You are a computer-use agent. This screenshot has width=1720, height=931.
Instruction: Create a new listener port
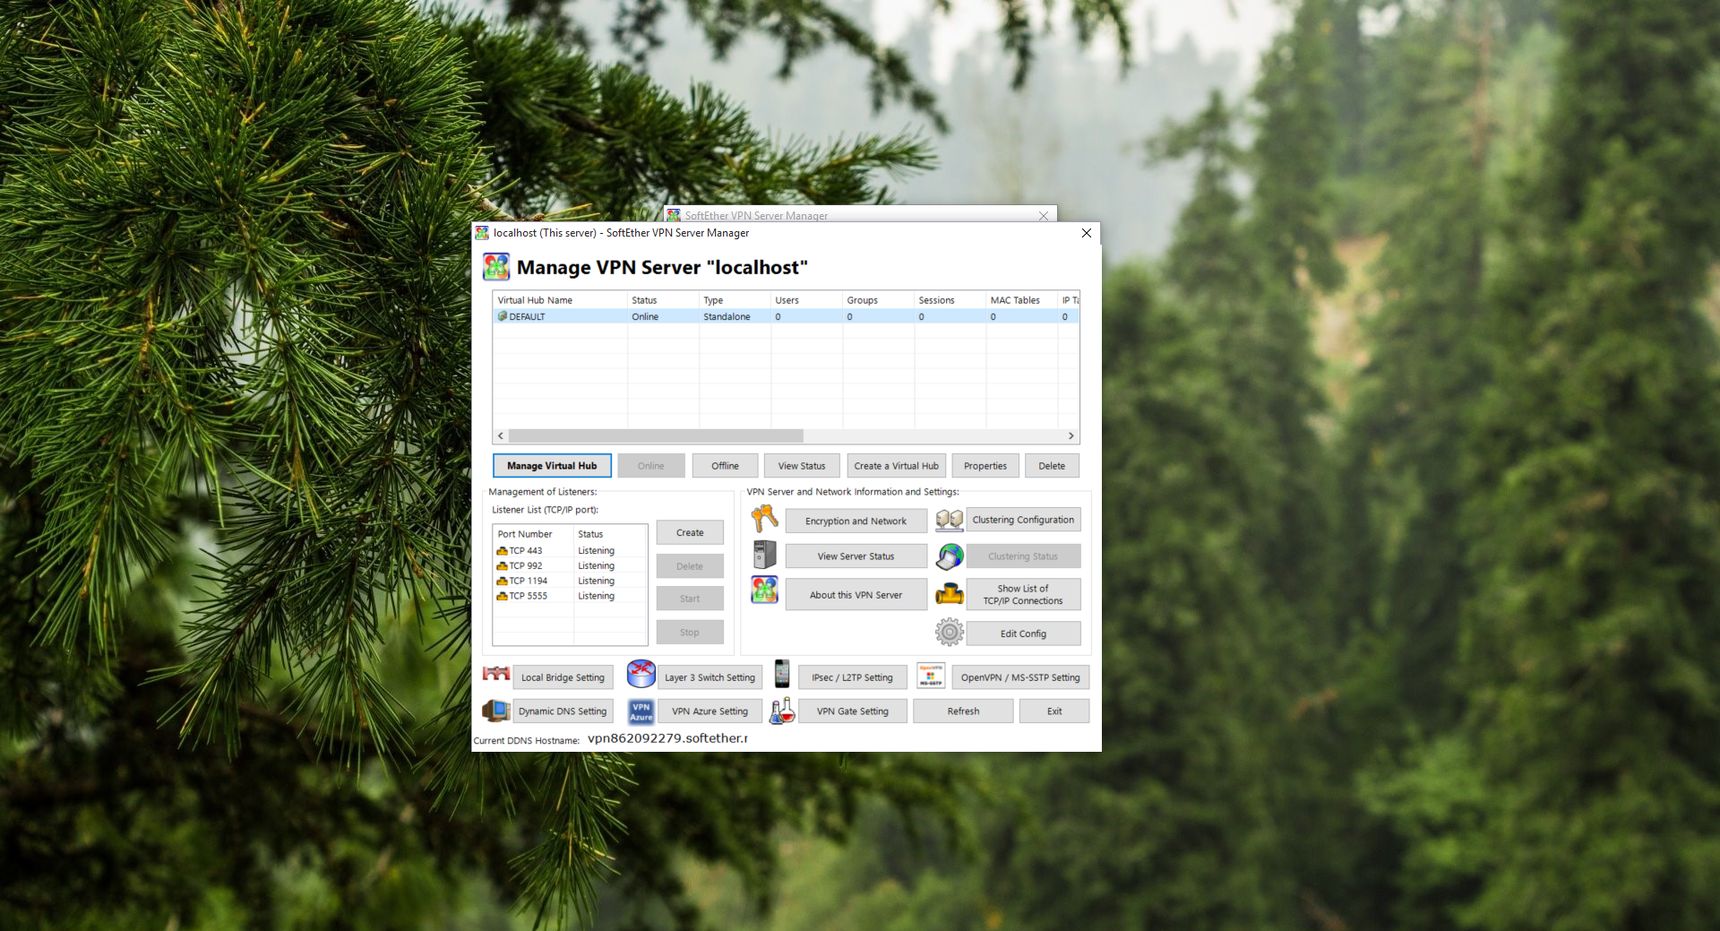(x=690, y=533)
